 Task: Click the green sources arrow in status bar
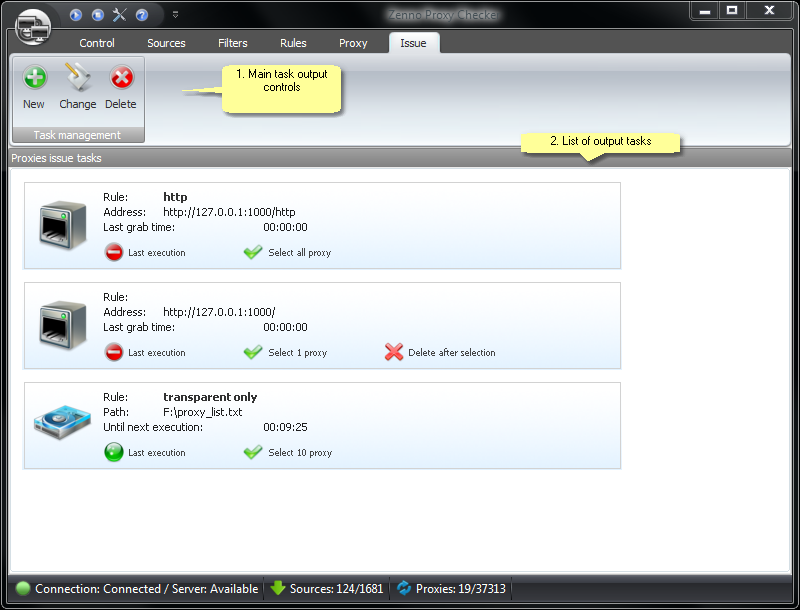(x=278, y=589)
